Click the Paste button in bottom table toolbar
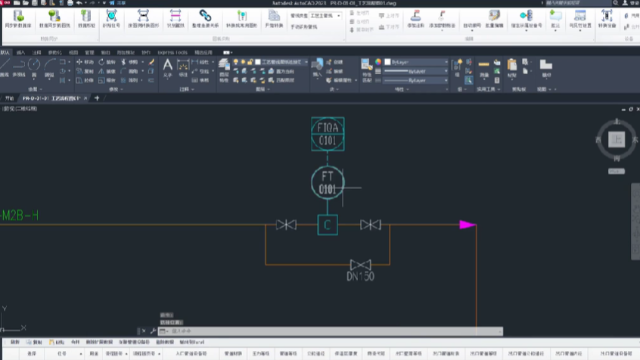Viewport: 640px width, 360px height. 57,342
